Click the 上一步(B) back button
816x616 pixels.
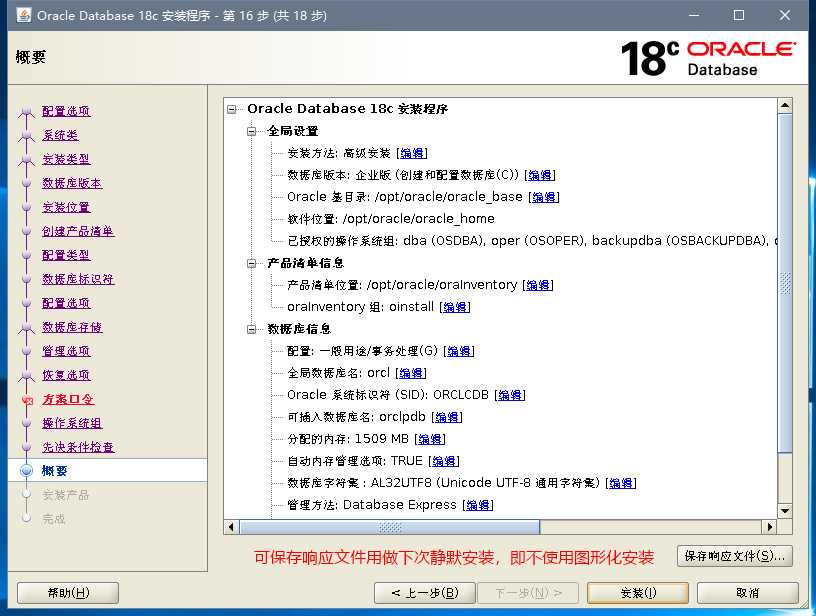click(x=425, y=593)
